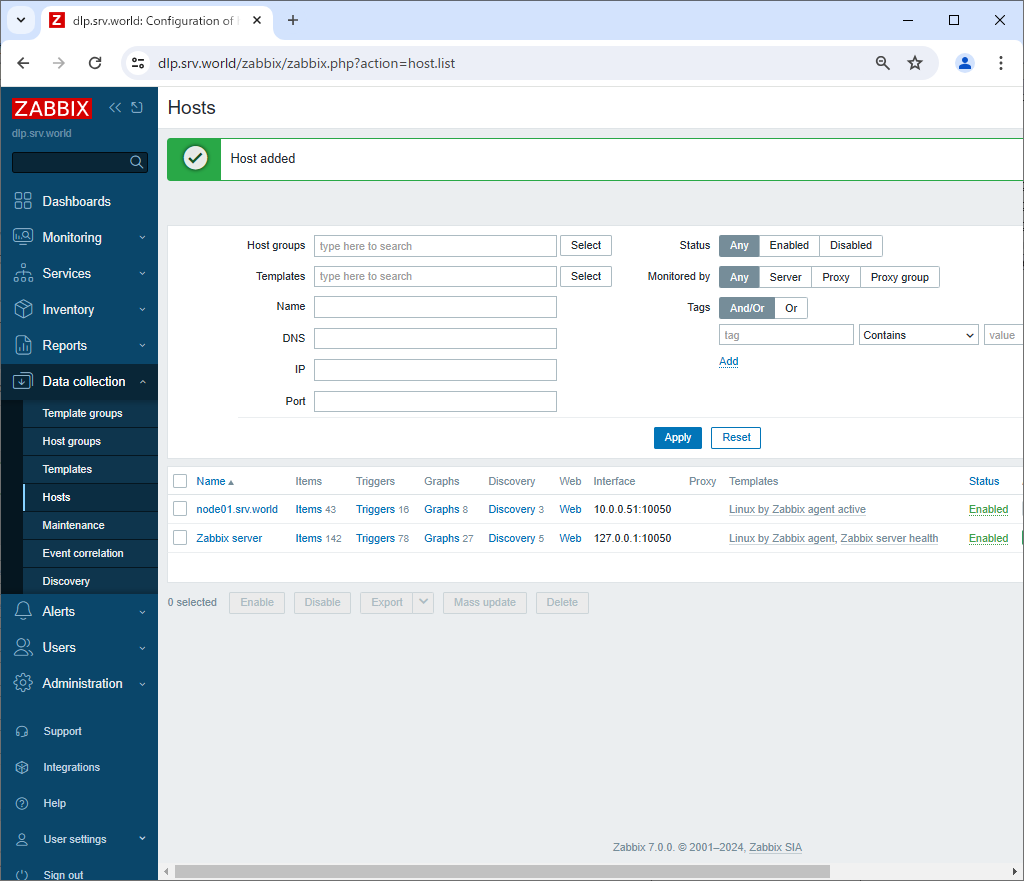Set Monitored by filter to Proxy
This screenshot has height=881, width=1024.
point(836,277)
